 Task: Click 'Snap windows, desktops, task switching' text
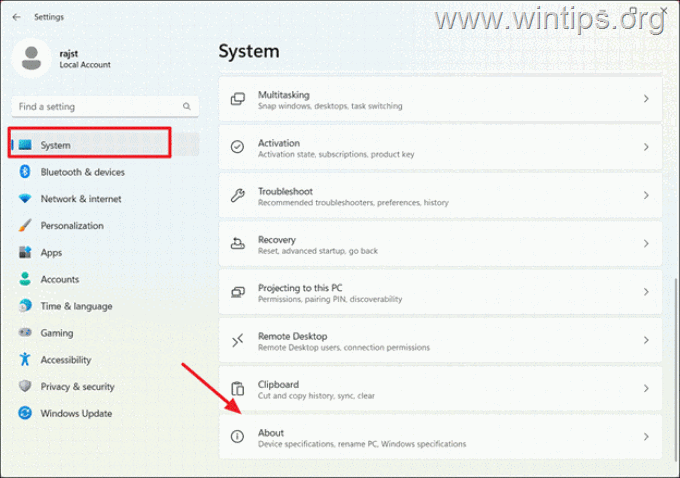[x=330, y=106]
